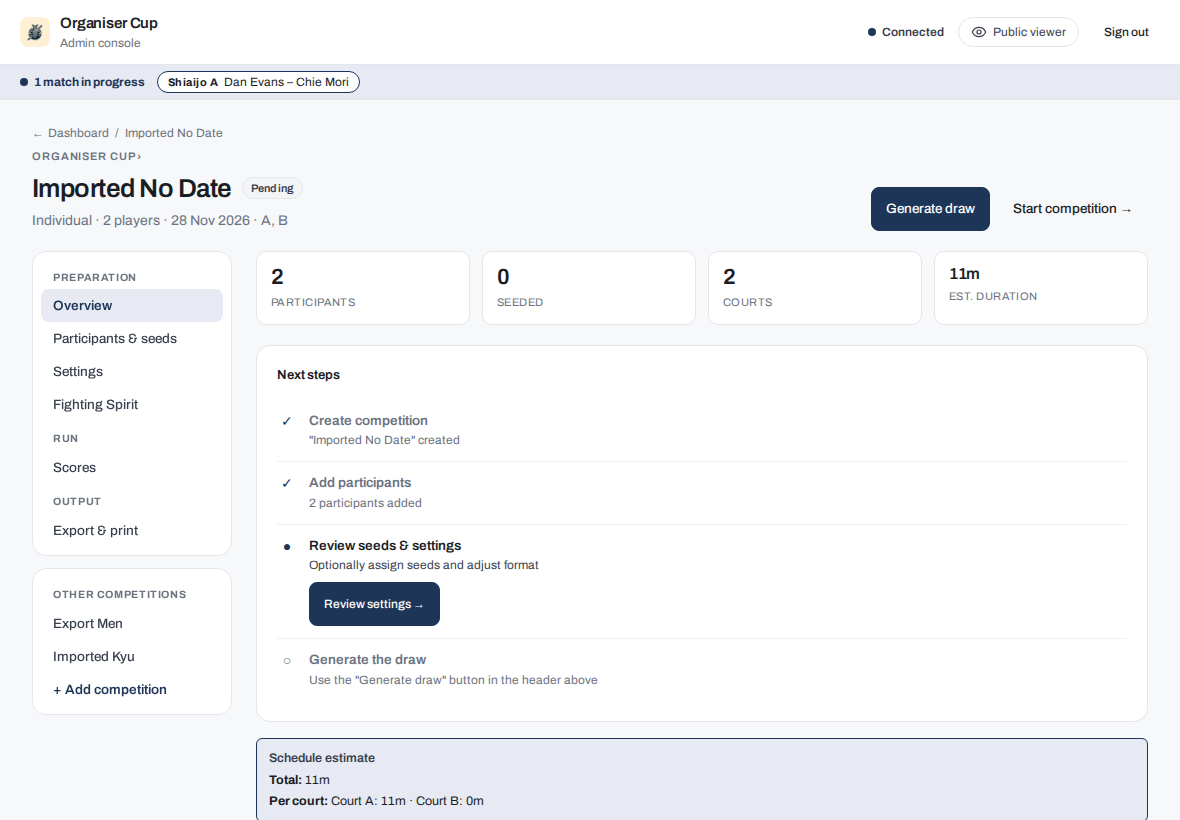Sign out of the admin console
1180x820 pixels.
point(1126,32)
